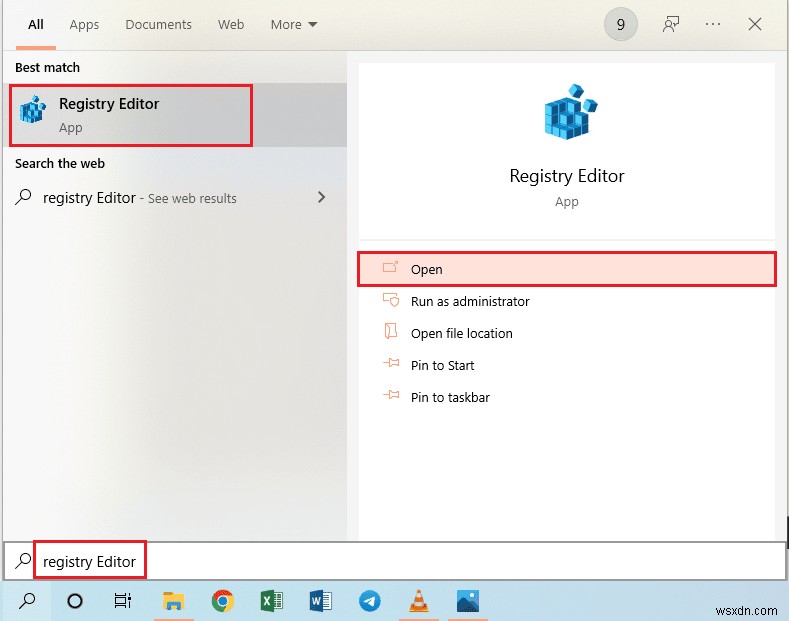Viewport: 789px width, 621px height.
Task: Launch Word from taskbar
Action: coord(321,601)
